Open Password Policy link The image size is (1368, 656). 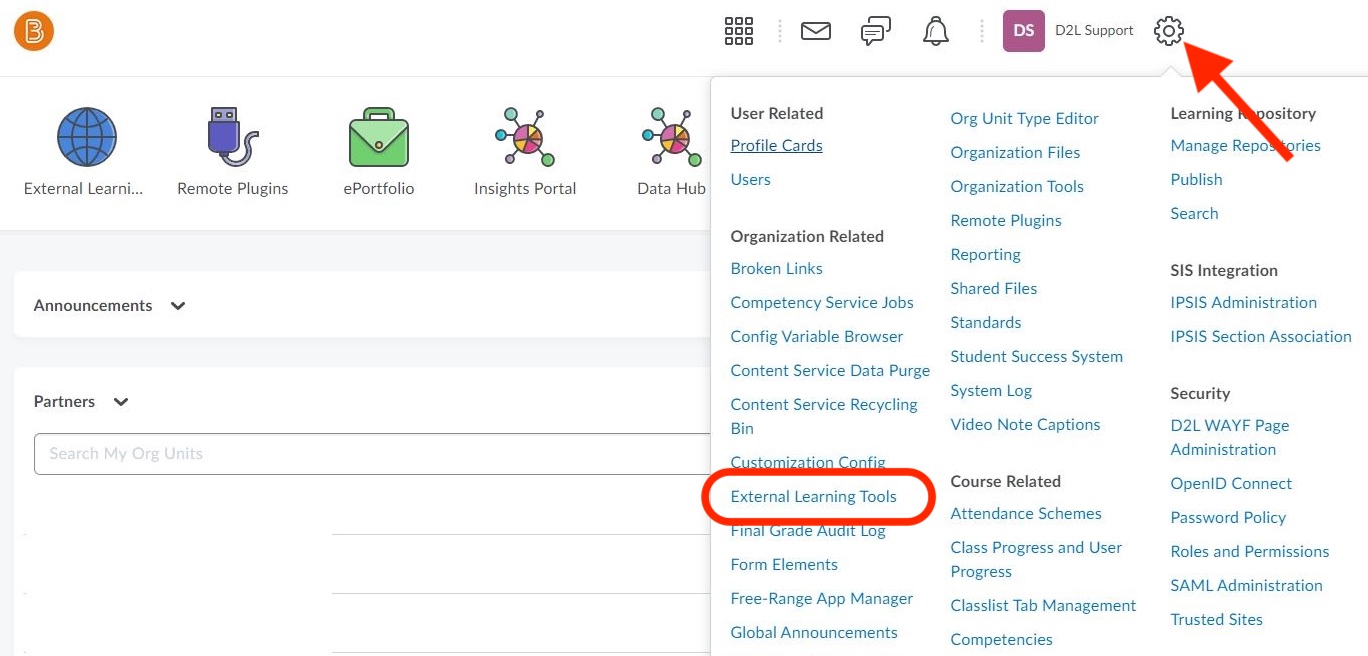coord(1228,518)
